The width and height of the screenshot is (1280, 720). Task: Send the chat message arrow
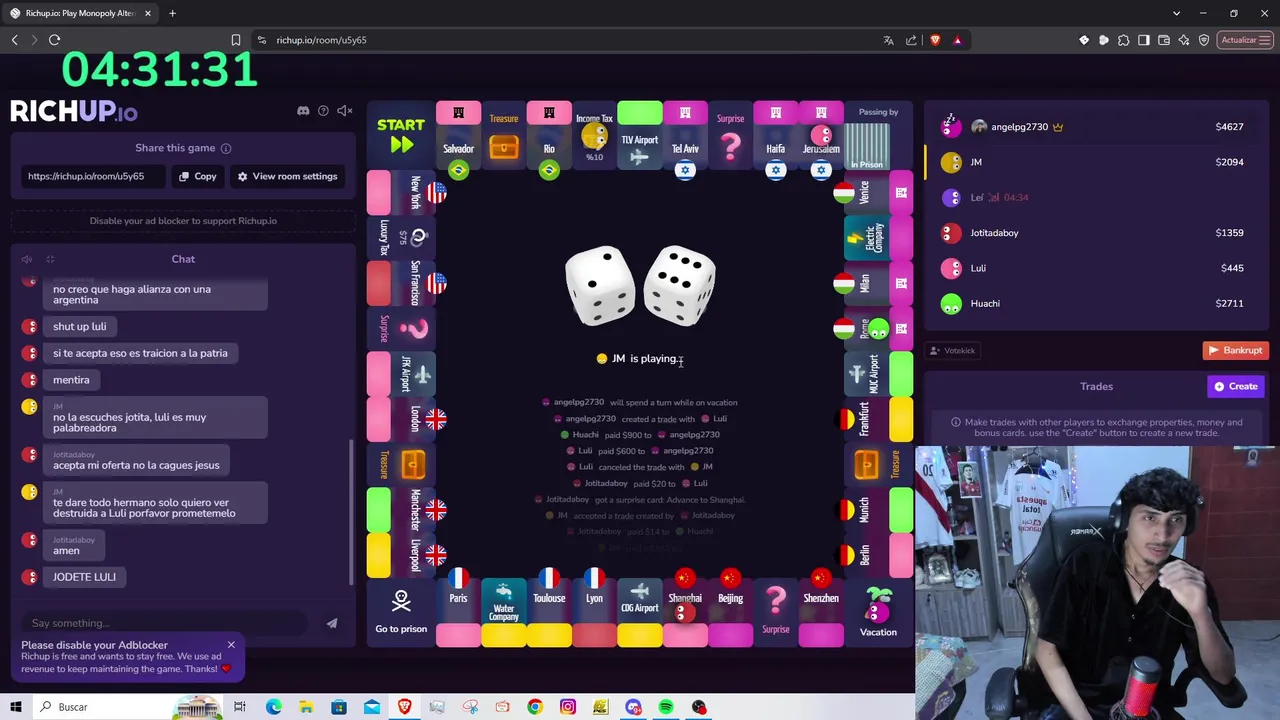(x=332, y=623)
